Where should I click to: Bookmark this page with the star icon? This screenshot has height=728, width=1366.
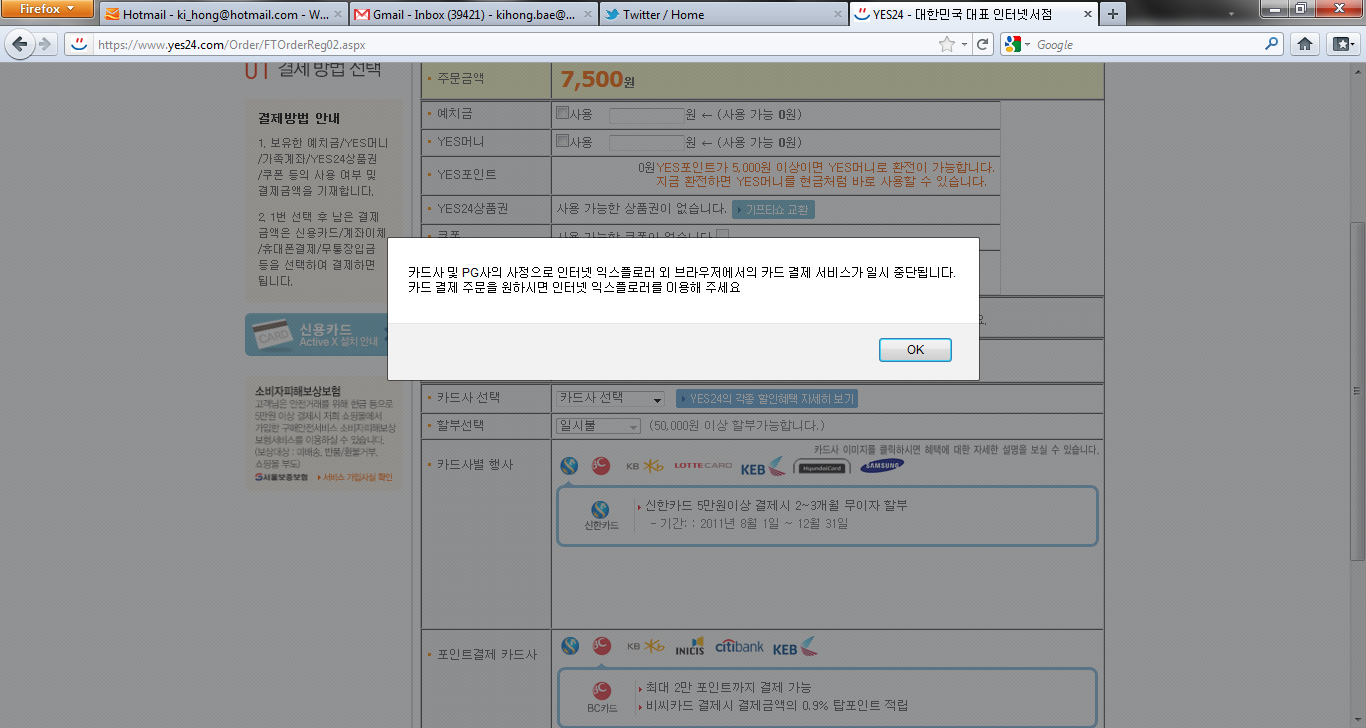pyautogui.click(x=946, y=44)
